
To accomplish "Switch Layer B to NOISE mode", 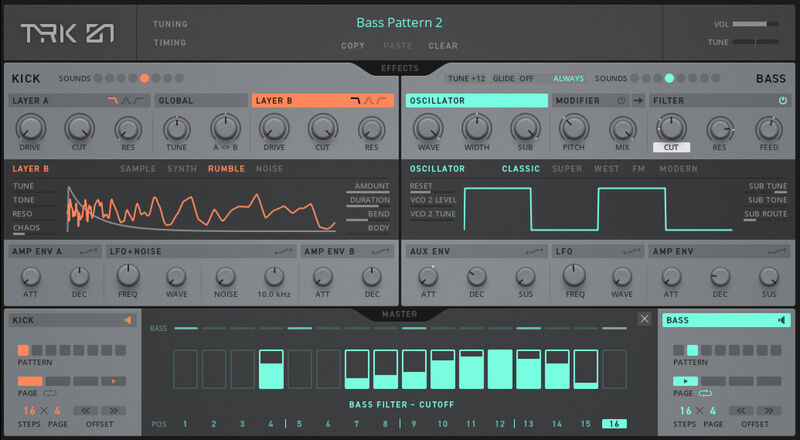I will [269, 168].
